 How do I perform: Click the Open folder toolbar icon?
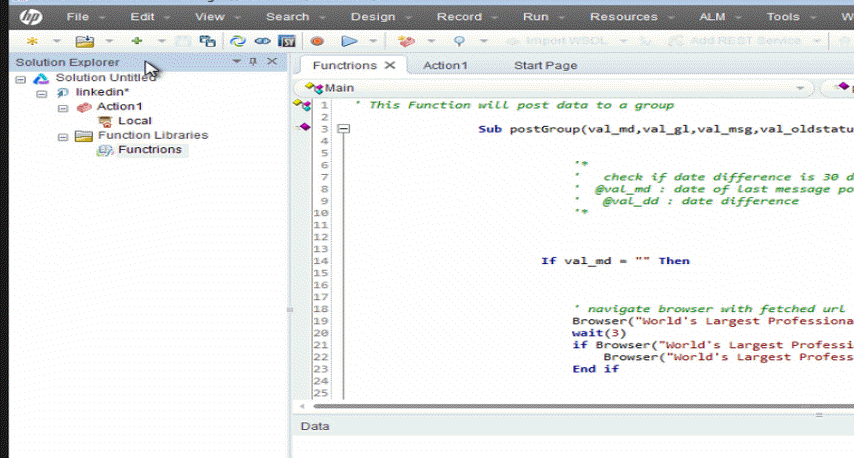[86, 41]
